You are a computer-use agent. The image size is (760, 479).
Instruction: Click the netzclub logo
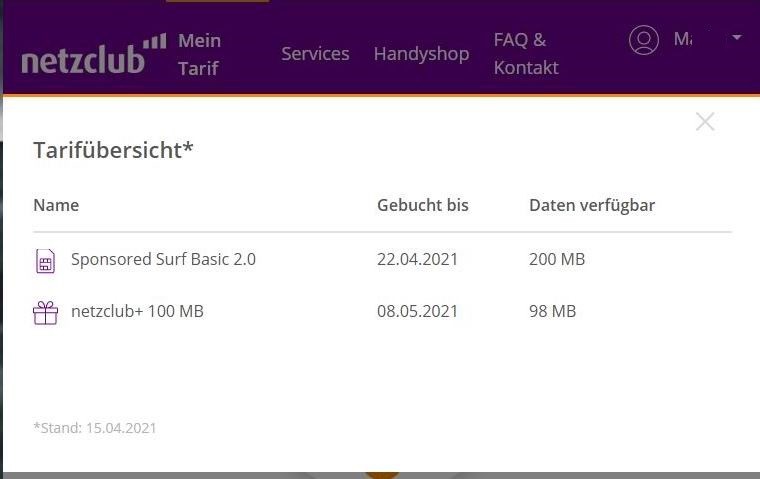point(94,55)
